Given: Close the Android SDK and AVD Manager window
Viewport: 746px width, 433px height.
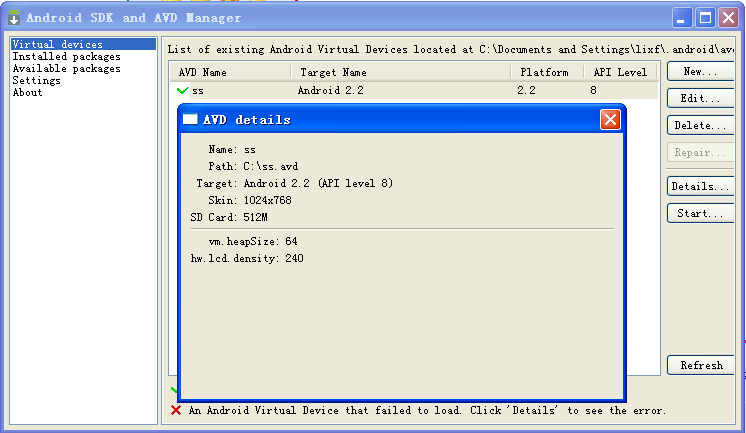Looking at the screenshot, I should tap(728, 18).
